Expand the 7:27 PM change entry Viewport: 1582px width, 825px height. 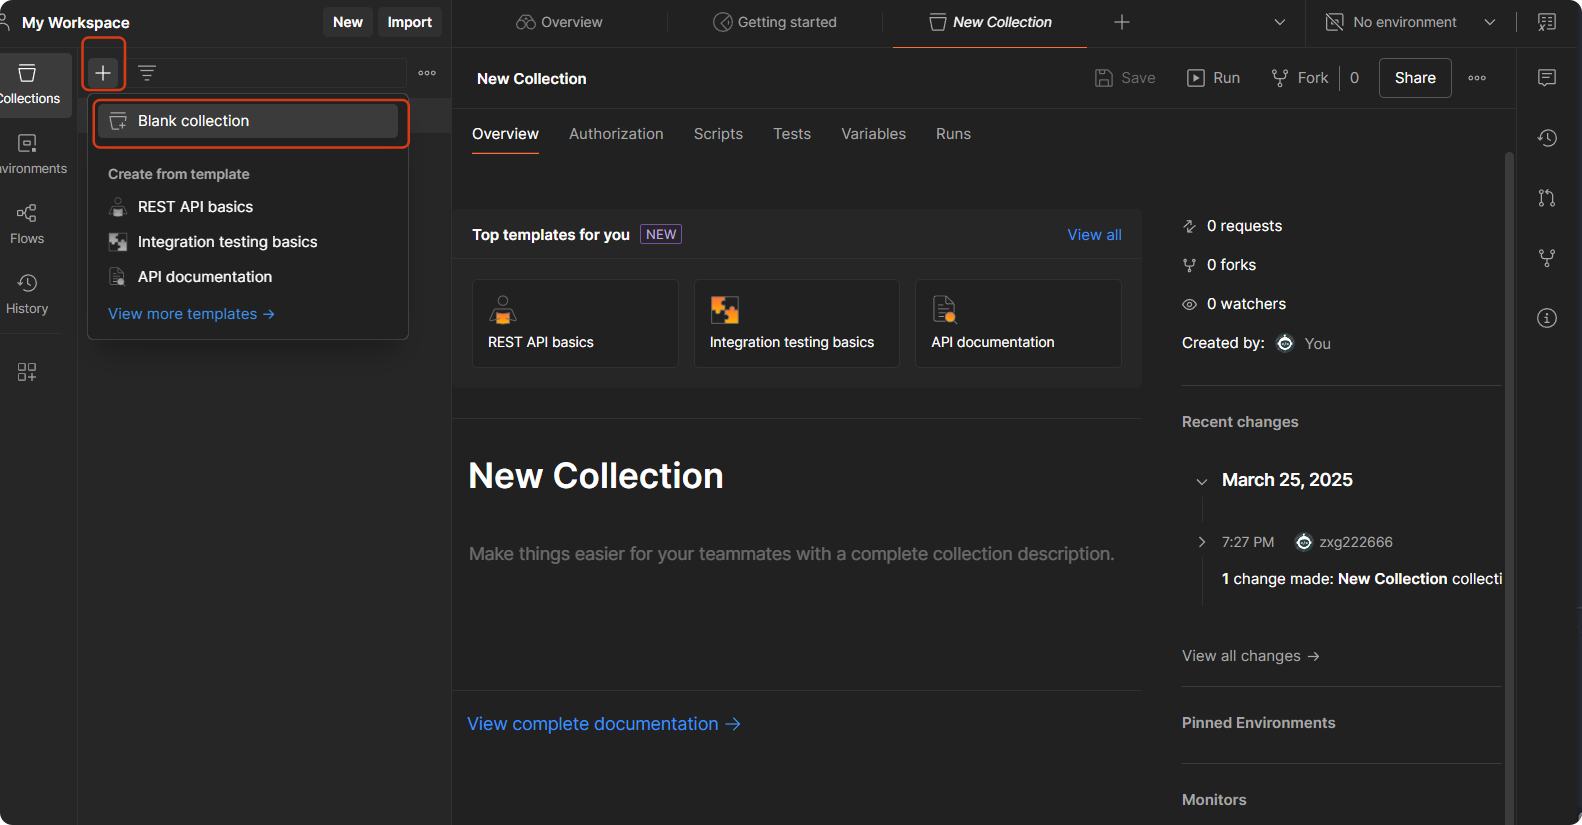coord(1202,542)
